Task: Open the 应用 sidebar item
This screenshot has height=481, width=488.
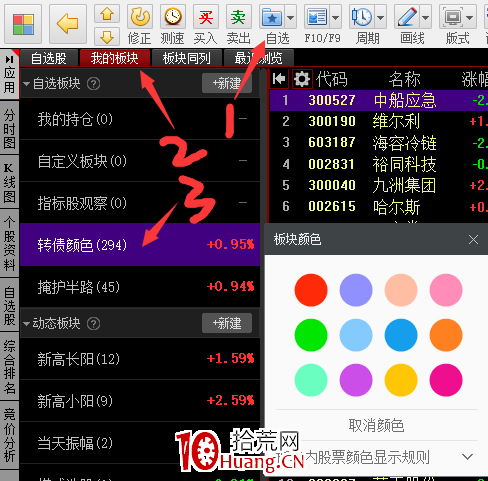Action: pyautogui.click(x=9, y=74)
